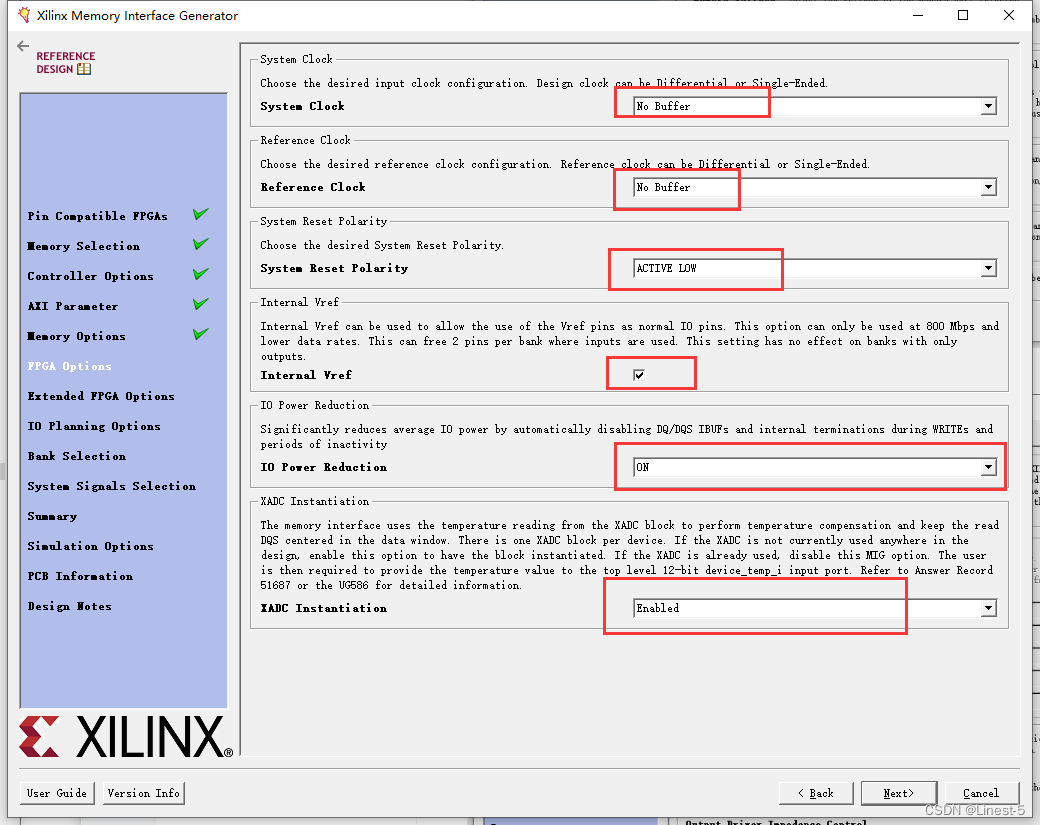Click the Reference Design book icon

pos(84,69)
